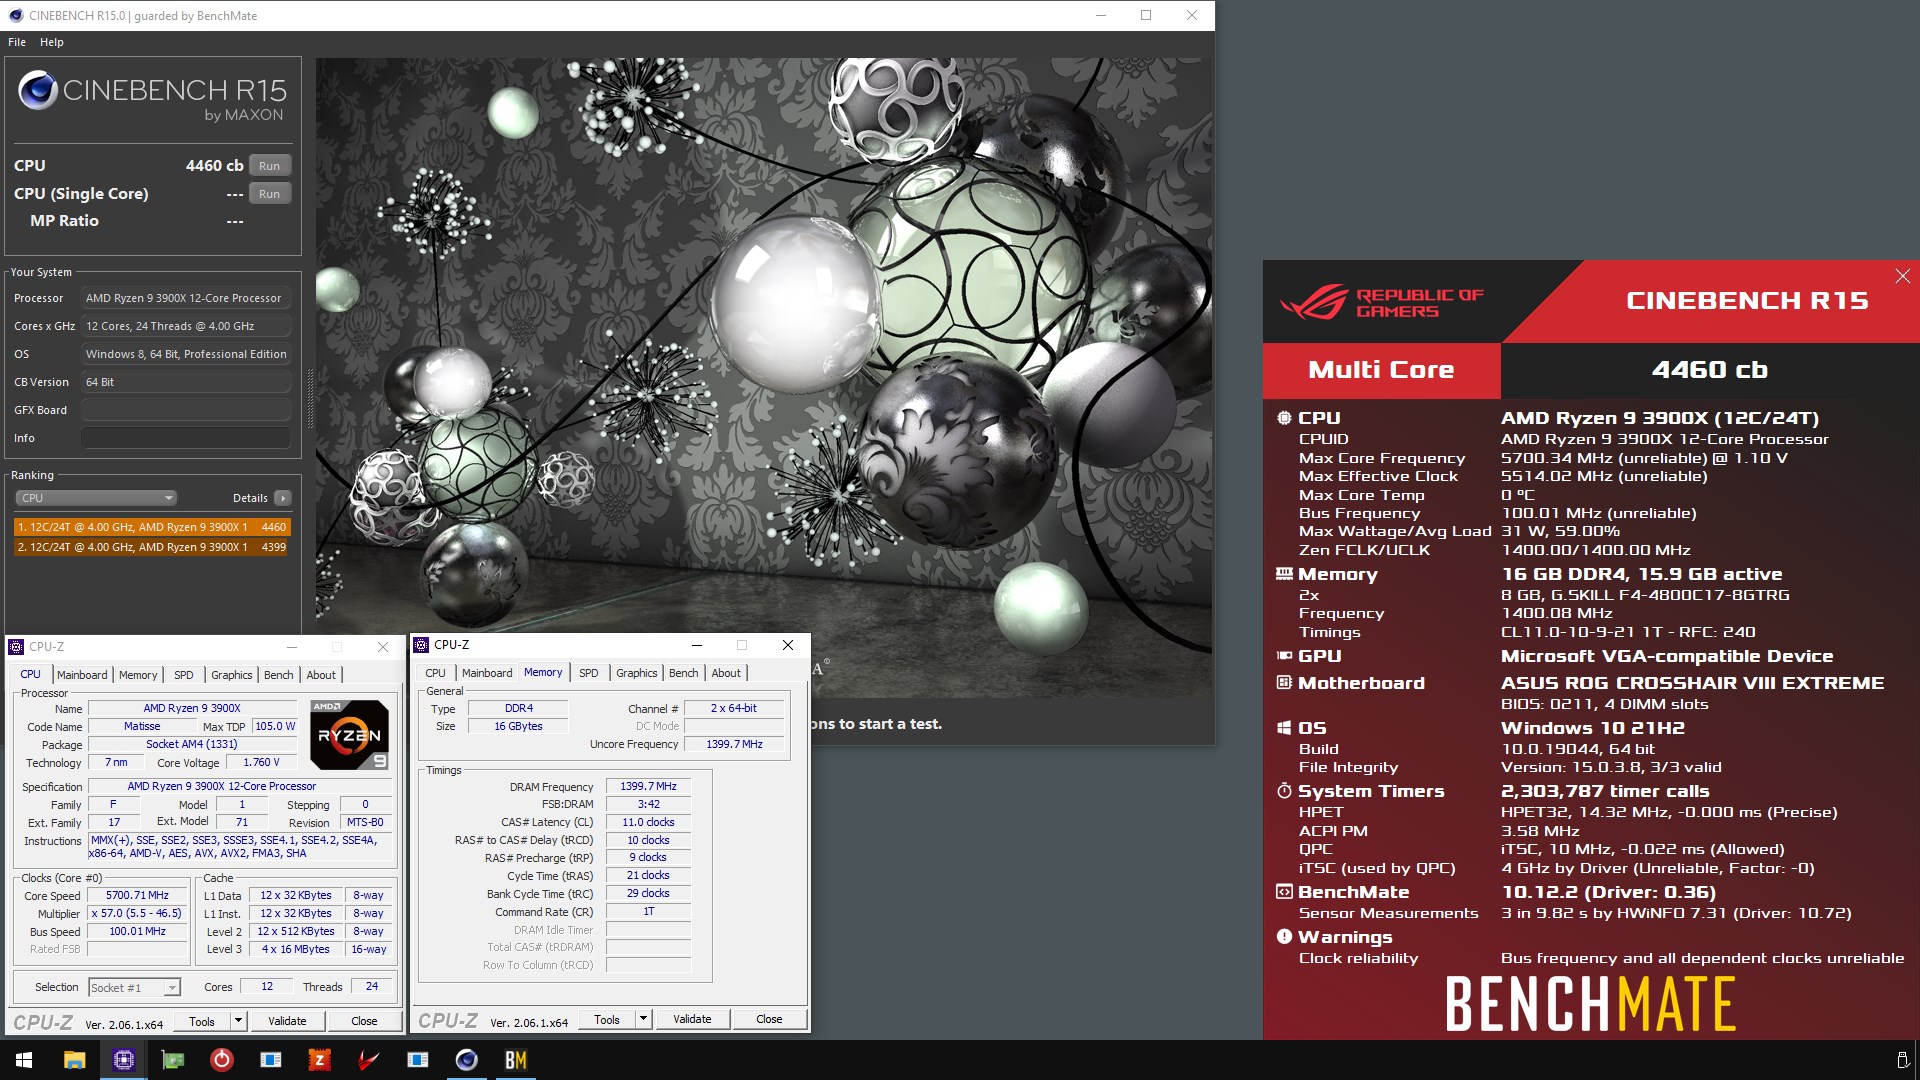This screenshot has height=1080, width=1920.
Task: Click the Core Speed value 5700.71 MHz
Action: click(x=137, y=896)
